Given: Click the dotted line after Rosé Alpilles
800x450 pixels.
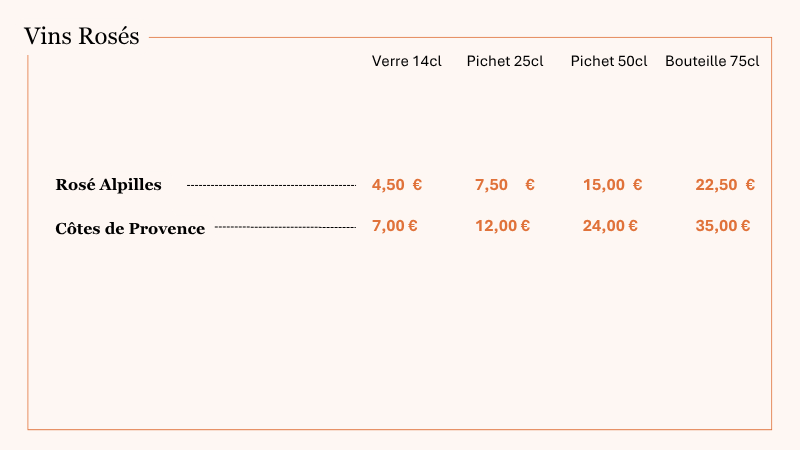Looking at the screenshot, I should tap(271, 185).
